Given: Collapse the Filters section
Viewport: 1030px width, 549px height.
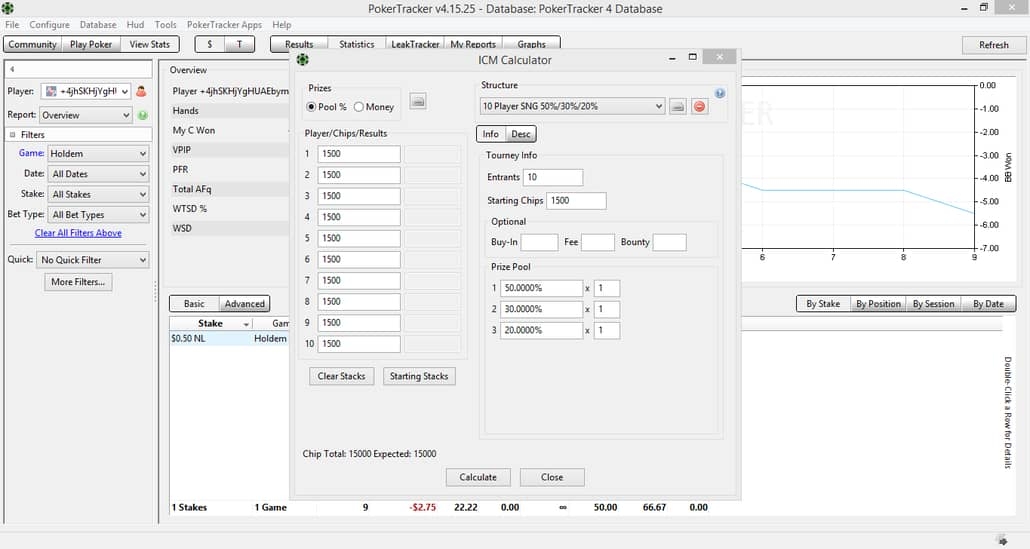Looking at the screenshot, I should coord(12,135).
